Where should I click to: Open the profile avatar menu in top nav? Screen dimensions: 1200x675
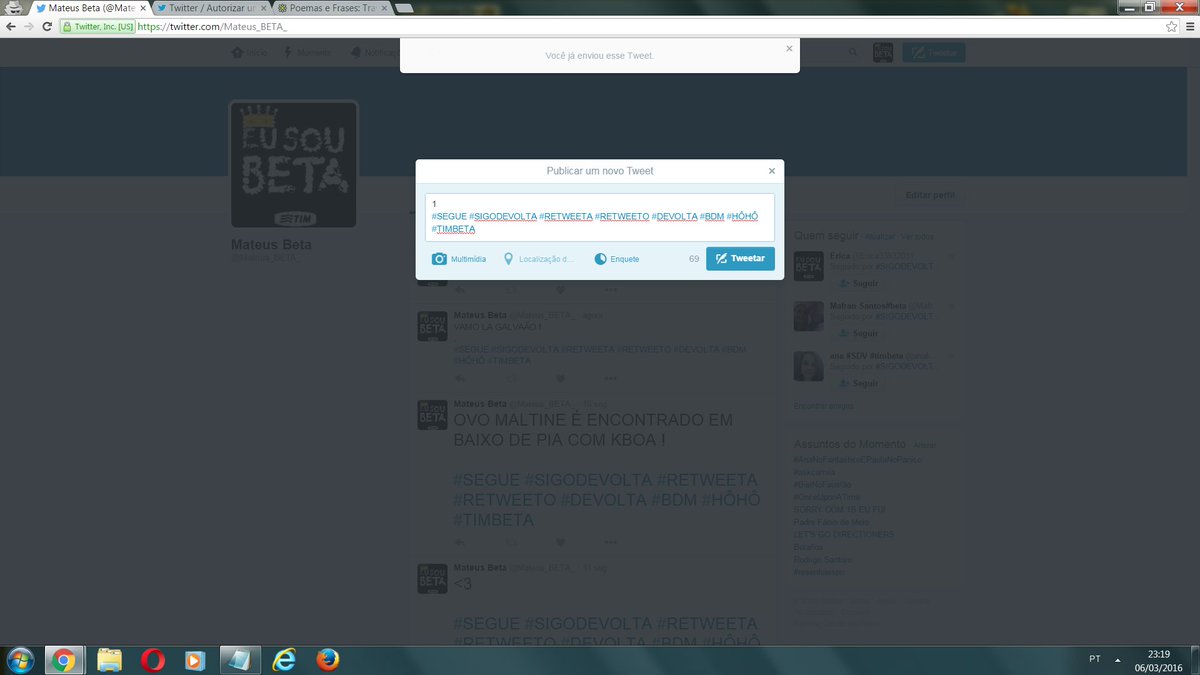coord(883,53)
